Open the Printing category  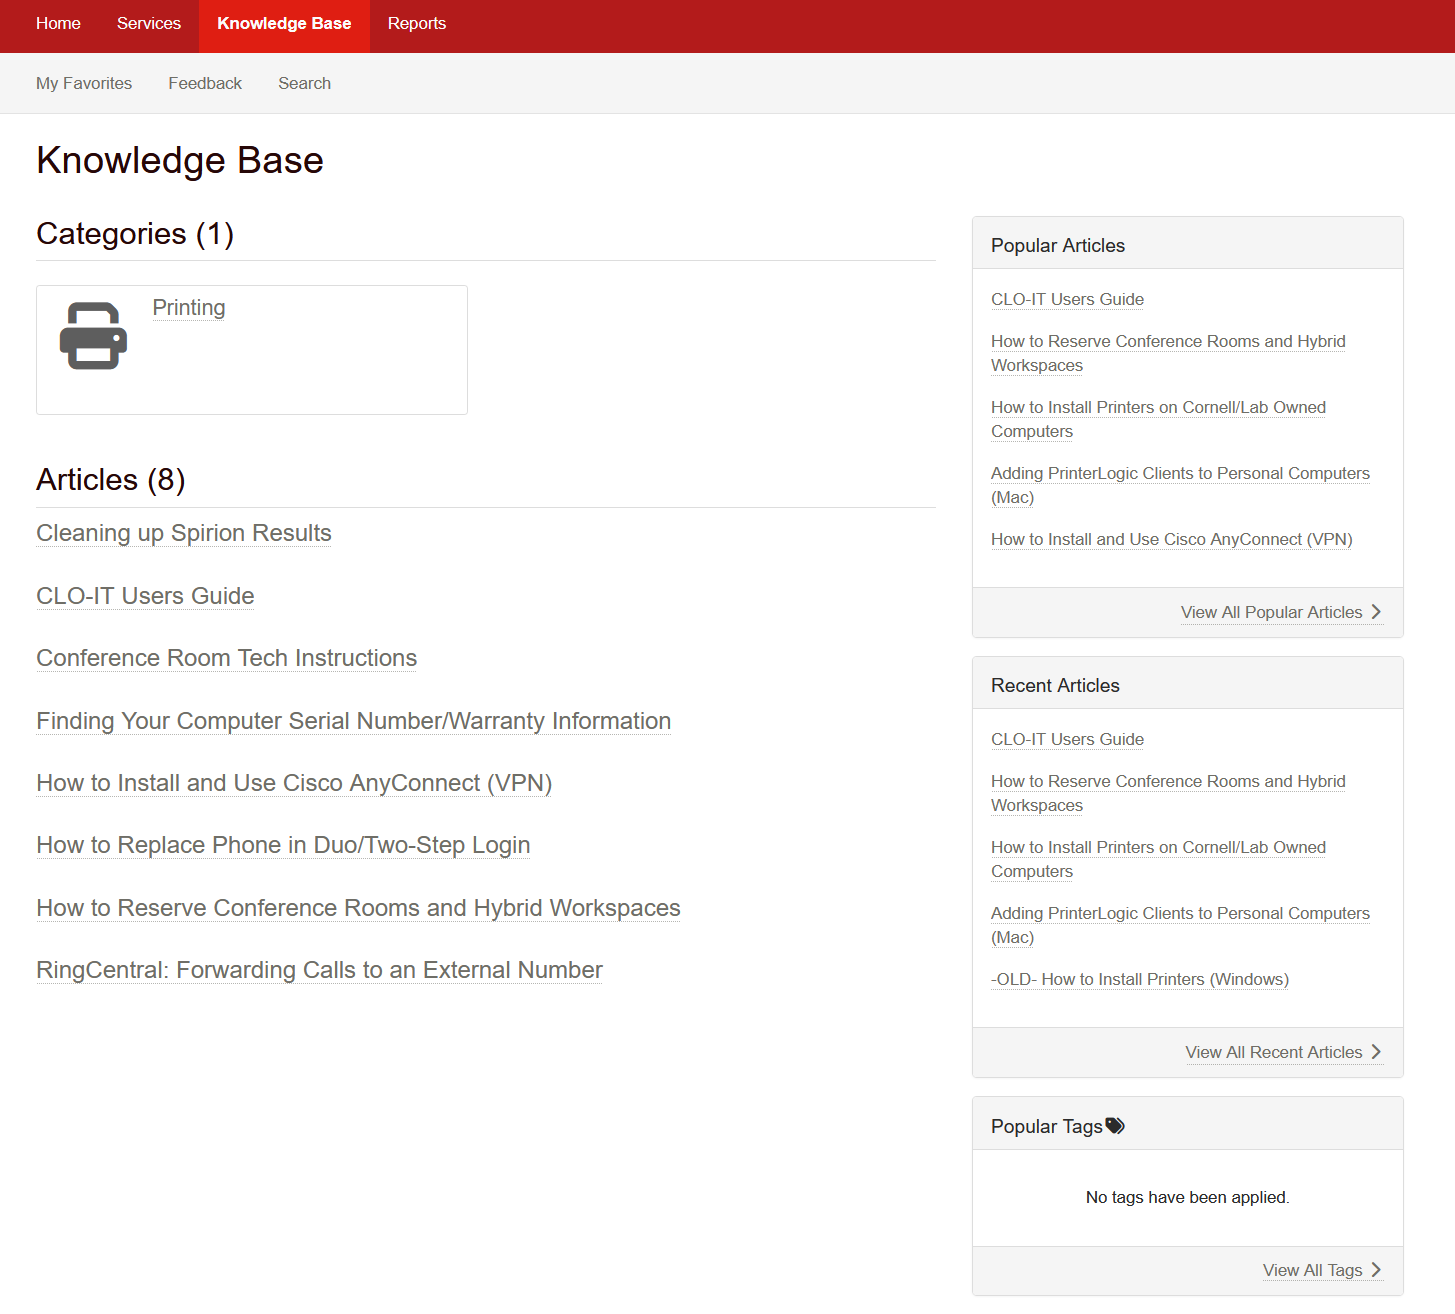pos(188,308)
